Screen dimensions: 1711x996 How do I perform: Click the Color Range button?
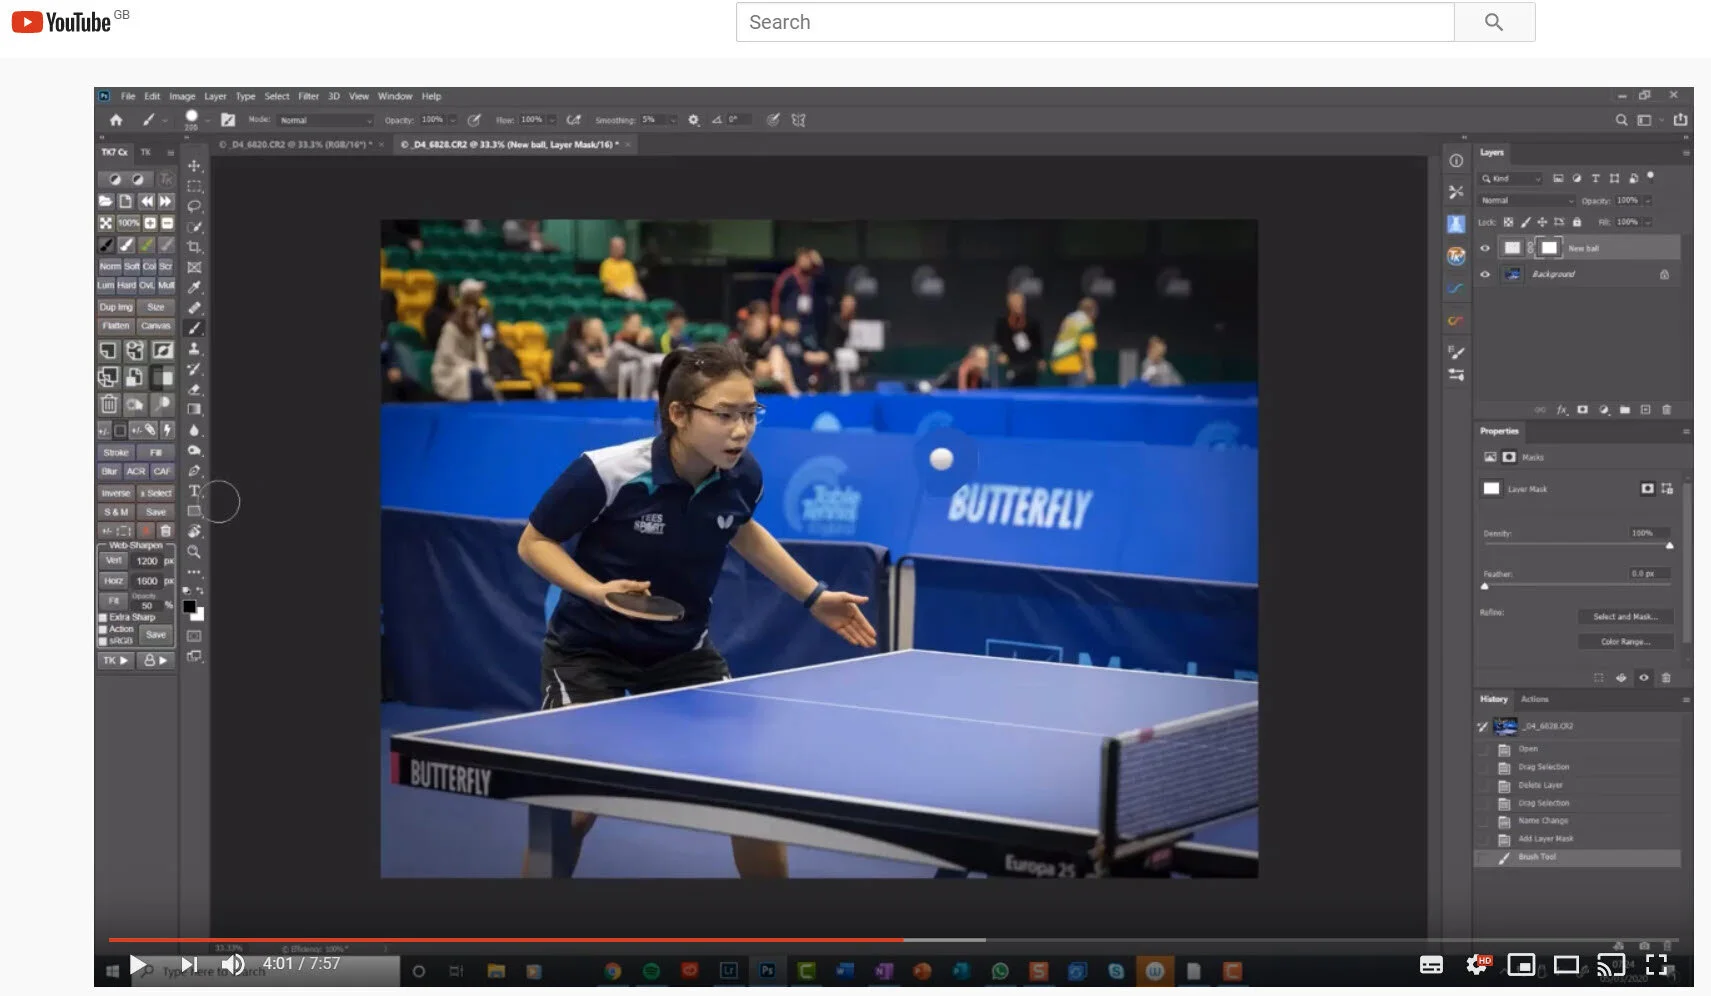tap(1625, 642)
